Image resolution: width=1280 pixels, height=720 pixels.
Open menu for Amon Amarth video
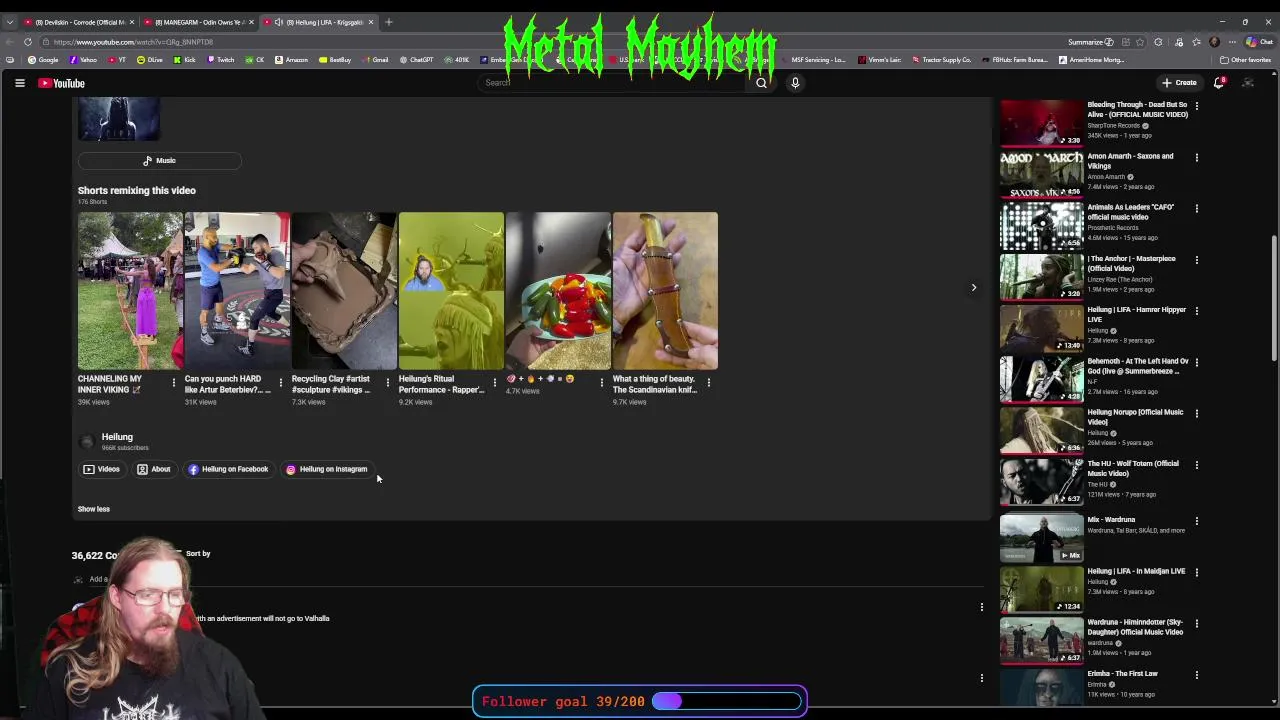(1196, 158)
